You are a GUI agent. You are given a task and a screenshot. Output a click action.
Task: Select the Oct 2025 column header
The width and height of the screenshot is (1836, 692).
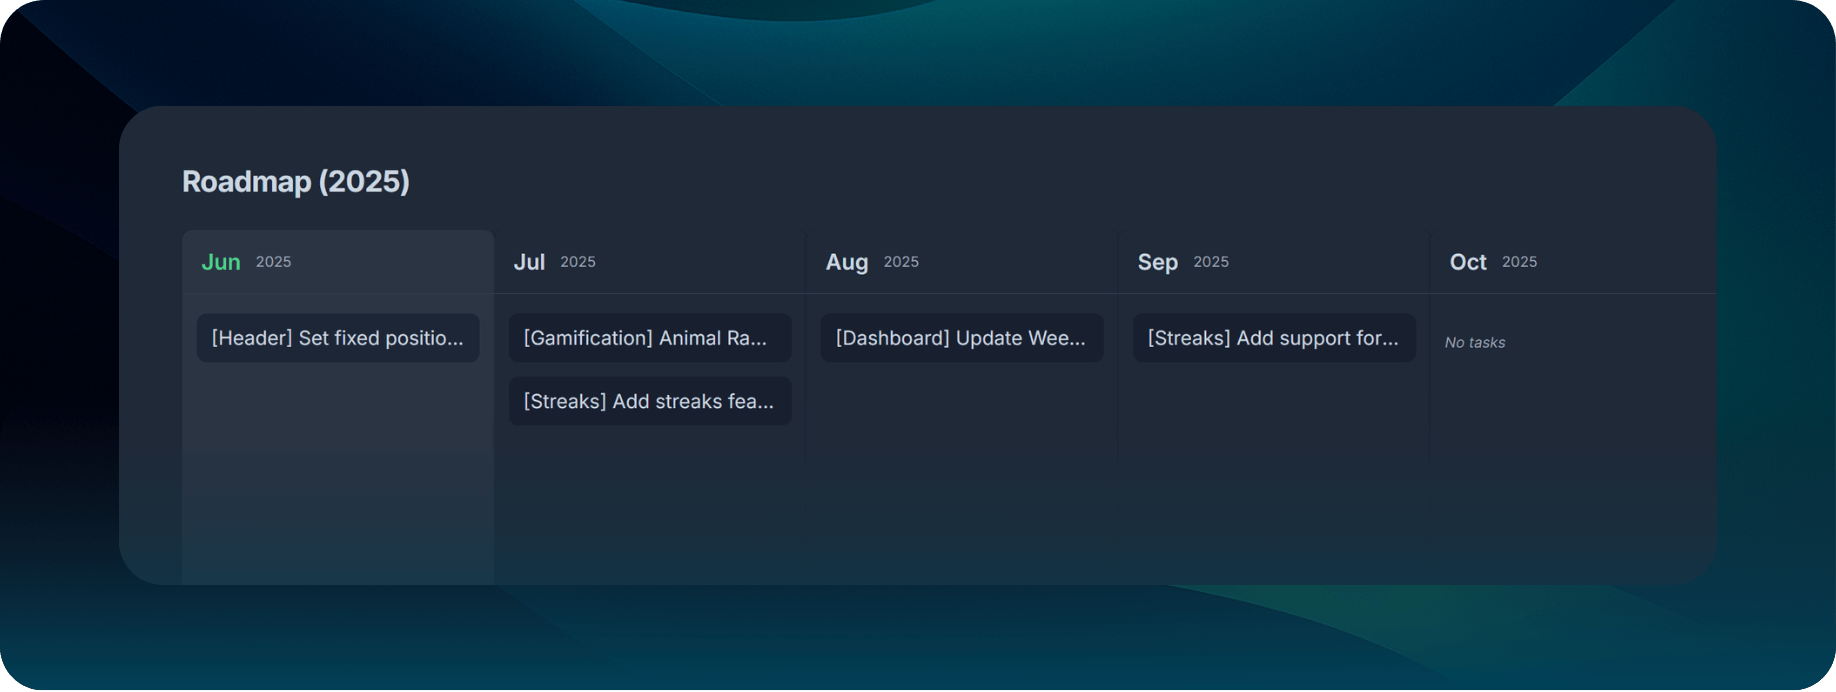(x=1574, y=262)
